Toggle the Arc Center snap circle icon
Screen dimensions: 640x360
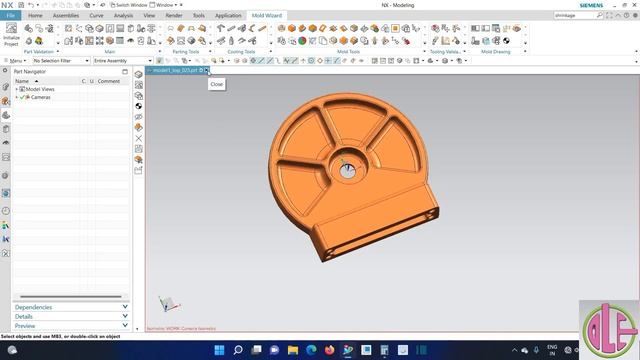click(x=311, y=61)
